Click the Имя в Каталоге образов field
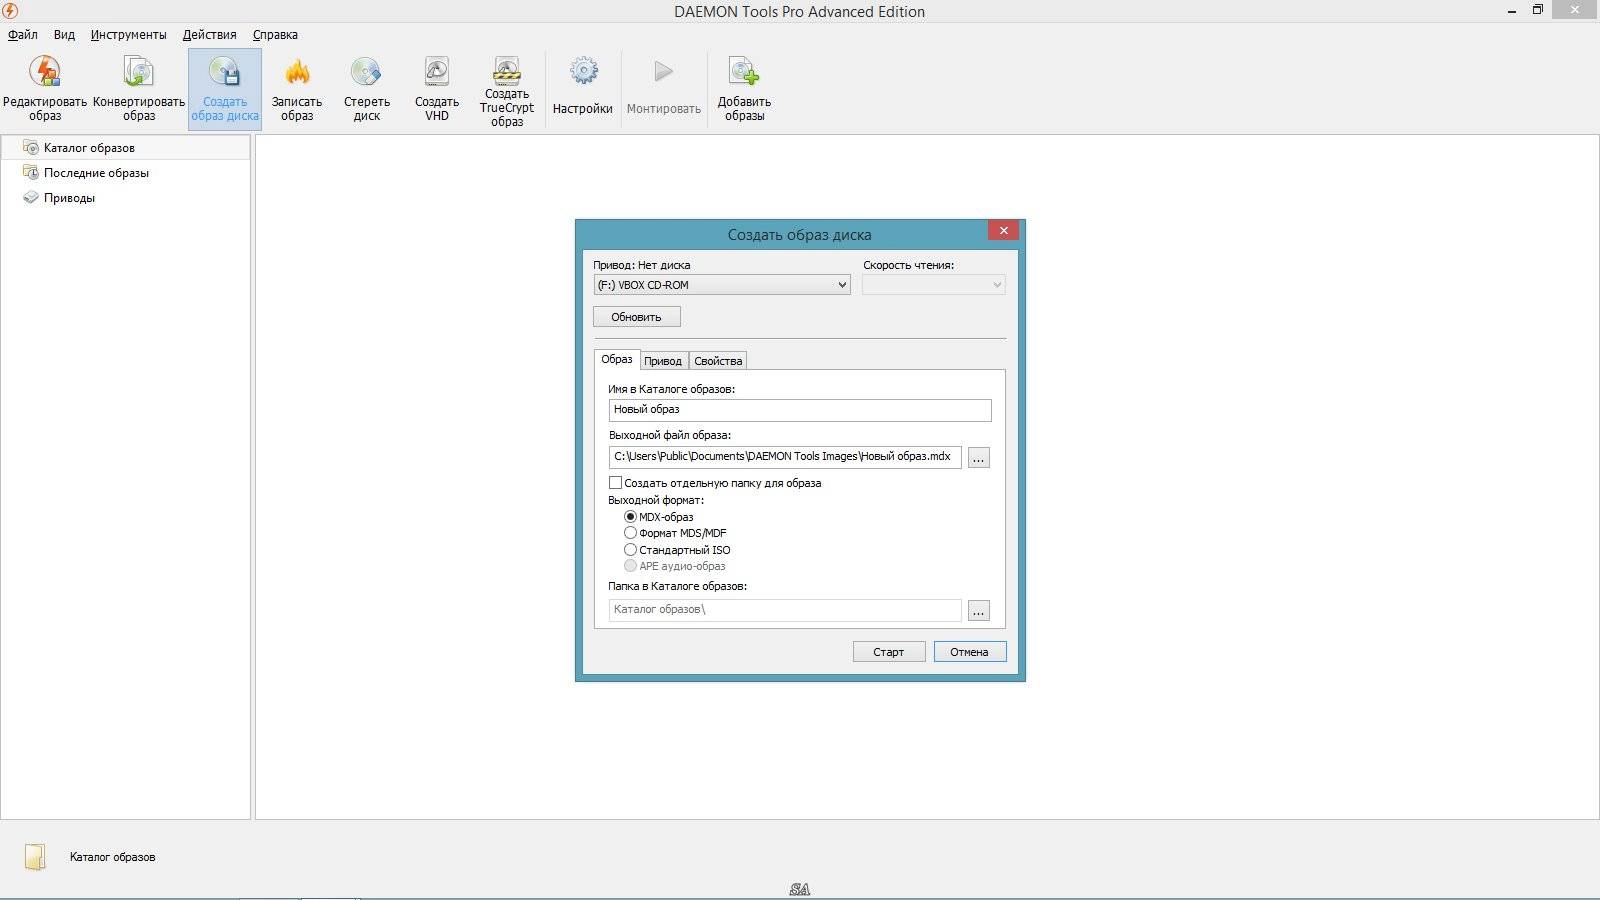 click(x=800, y=410)
